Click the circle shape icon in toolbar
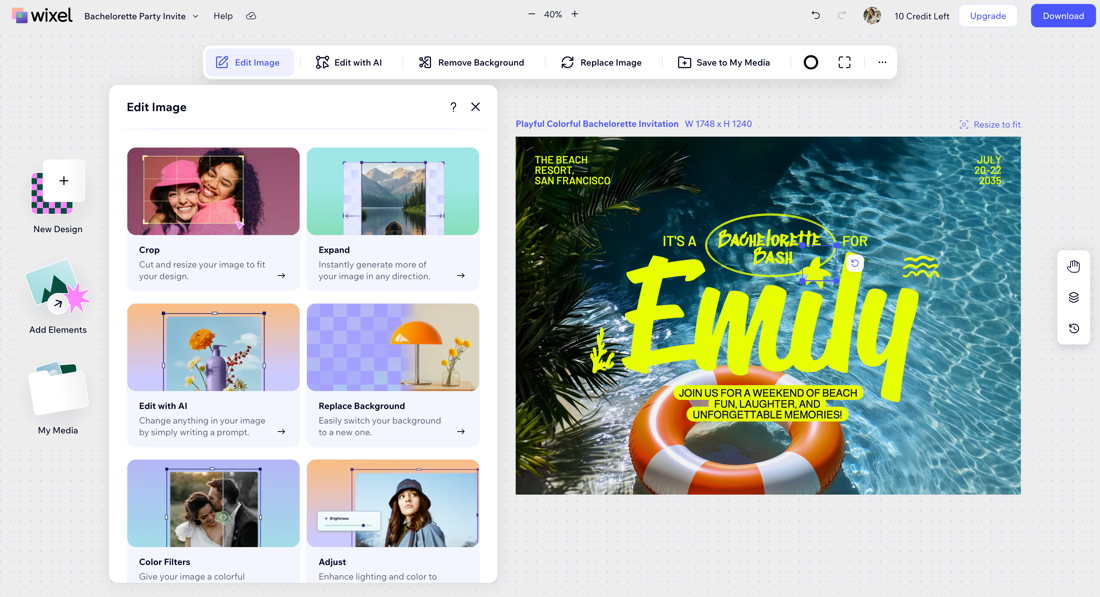 click(811, 62)
